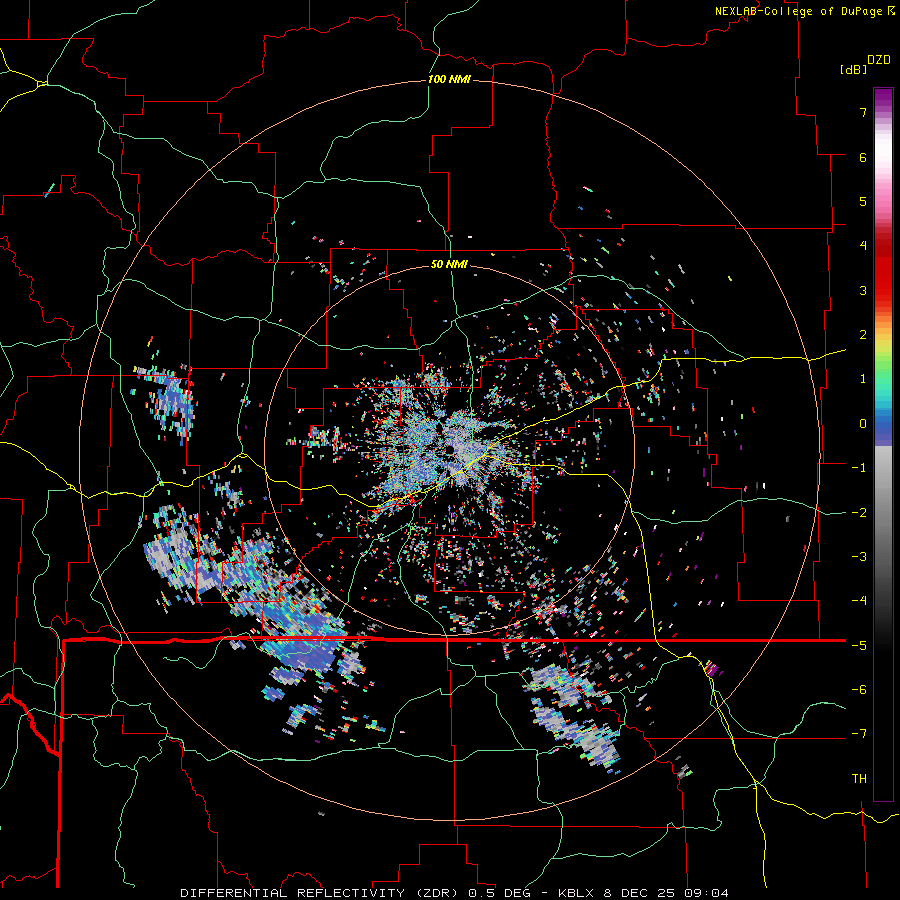This screenshot has height=900, width=900.
Task: Click the 4 value on the legend
Action: point(863,246)
